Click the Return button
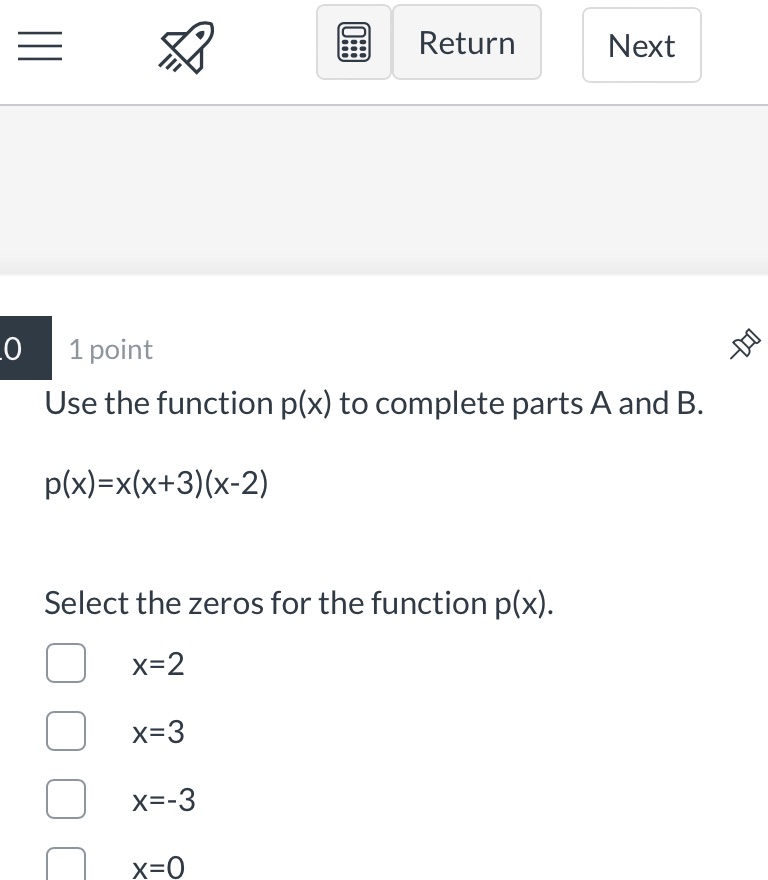Image resolution: width=768 pixels, height=880 pixels. click(x=466, y=42)
